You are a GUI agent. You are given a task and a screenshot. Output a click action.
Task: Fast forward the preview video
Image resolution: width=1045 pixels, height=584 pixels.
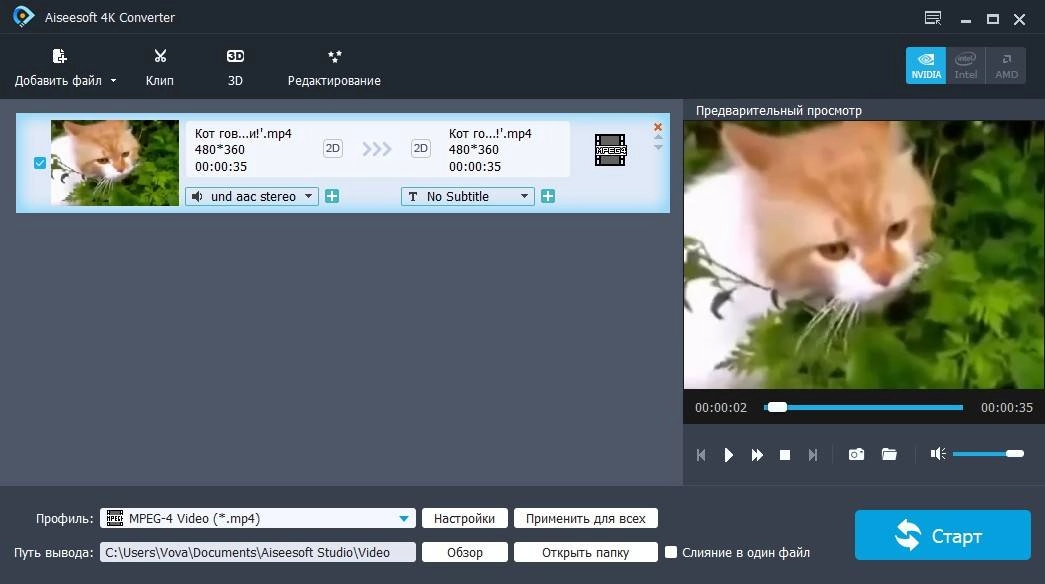pyautogui.click(x=757, y=455)
